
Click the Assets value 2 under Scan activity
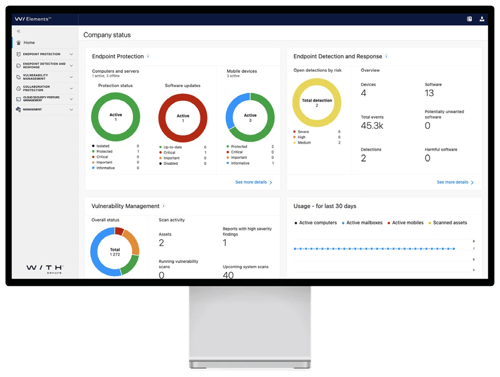(x=161, y=243)
